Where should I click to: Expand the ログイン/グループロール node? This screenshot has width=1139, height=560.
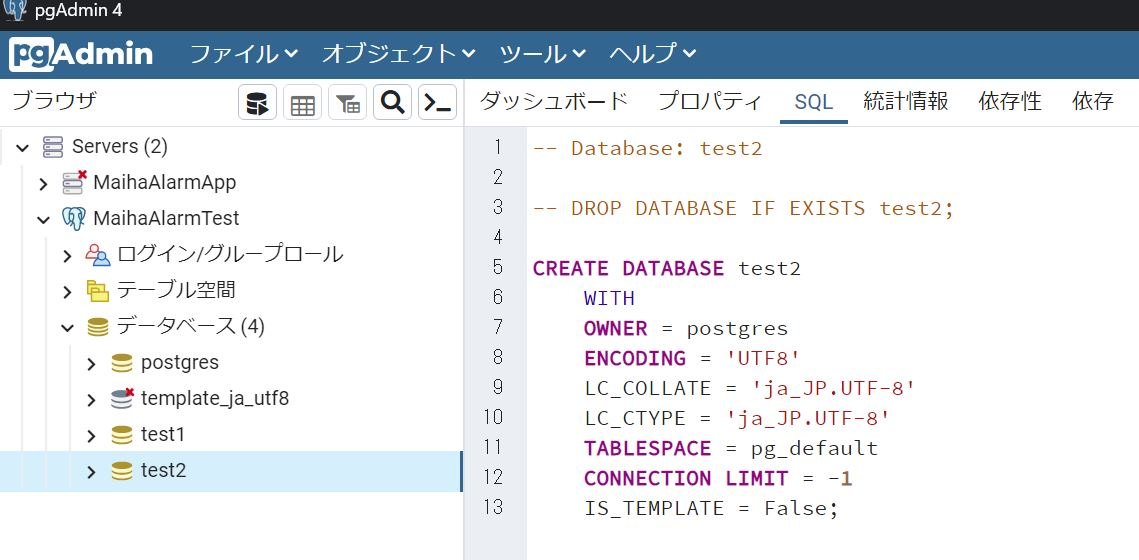pyautogui.click(x=68, y=255)
